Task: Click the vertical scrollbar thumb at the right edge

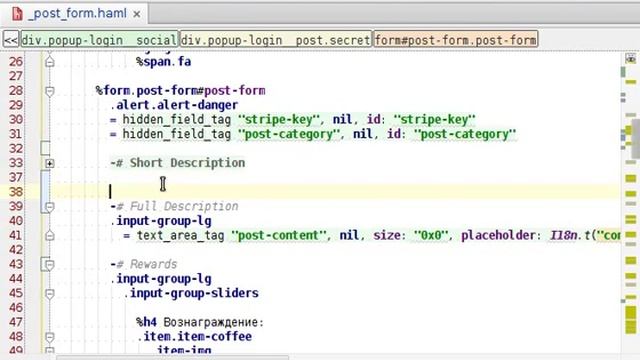Action: (x=636, y=139)
